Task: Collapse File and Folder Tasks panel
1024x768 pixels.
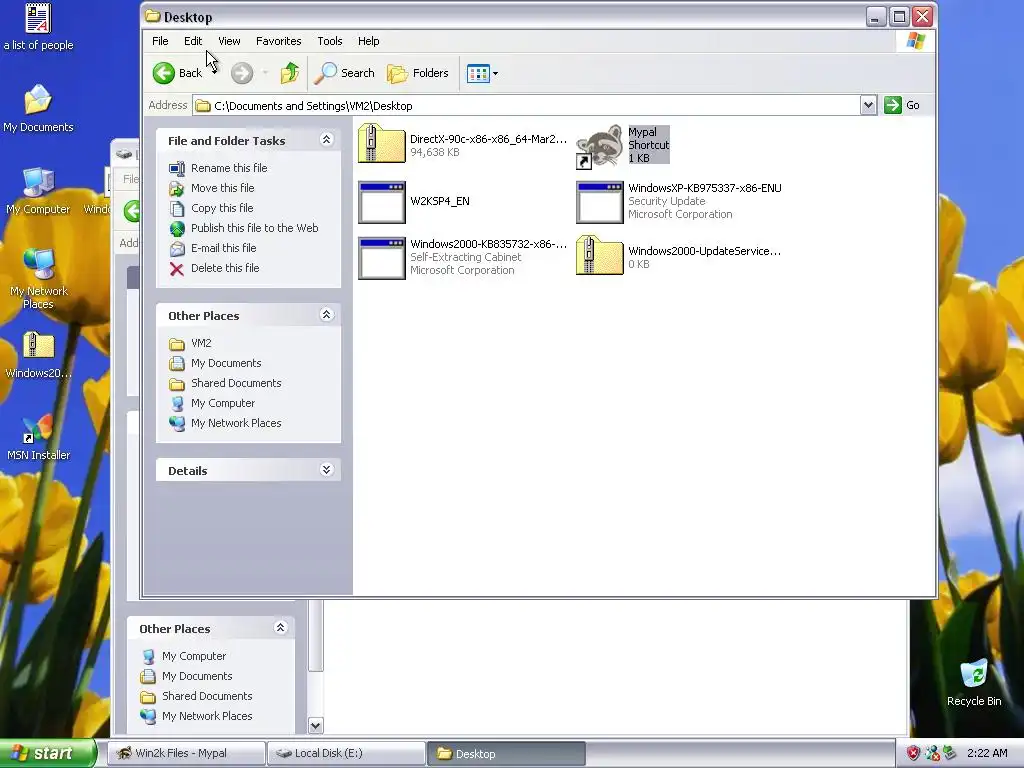Action: [x=327, y=139]
